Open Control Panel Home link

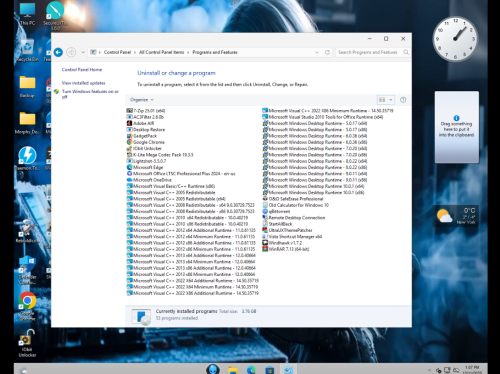coord(82,70)
